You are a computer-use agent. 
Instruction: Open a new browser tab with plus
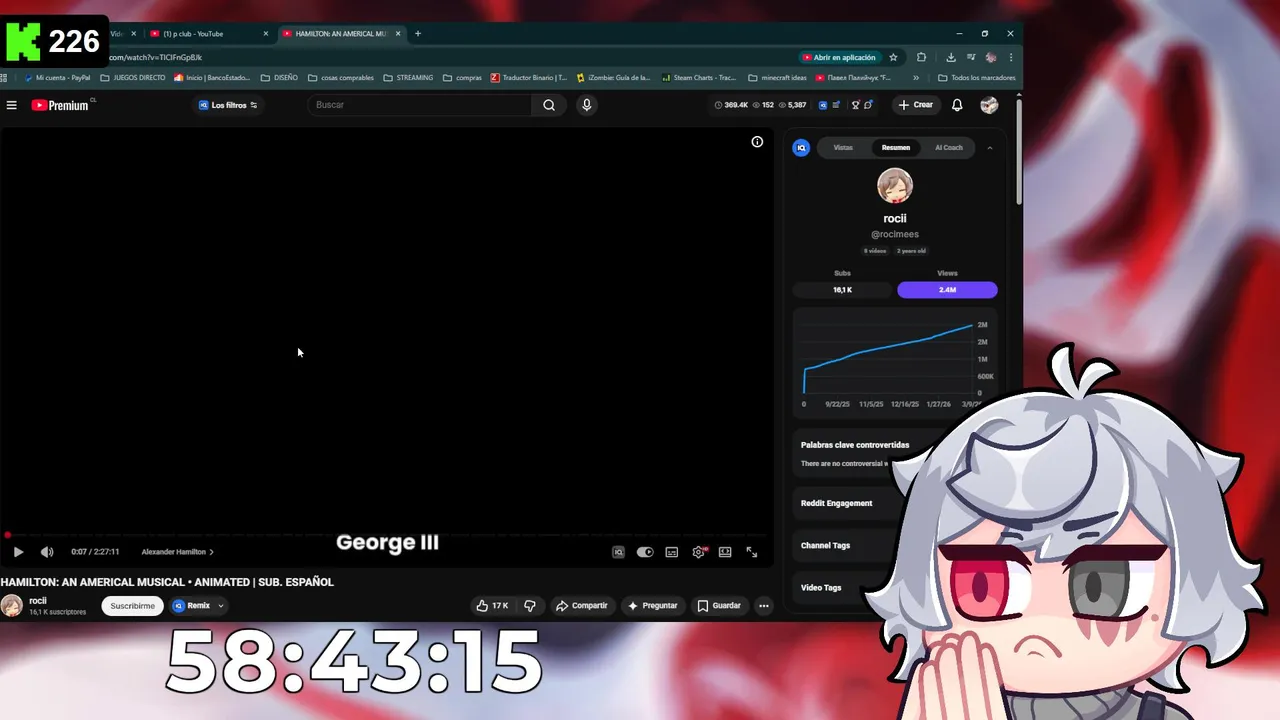(x=418, y=33)
